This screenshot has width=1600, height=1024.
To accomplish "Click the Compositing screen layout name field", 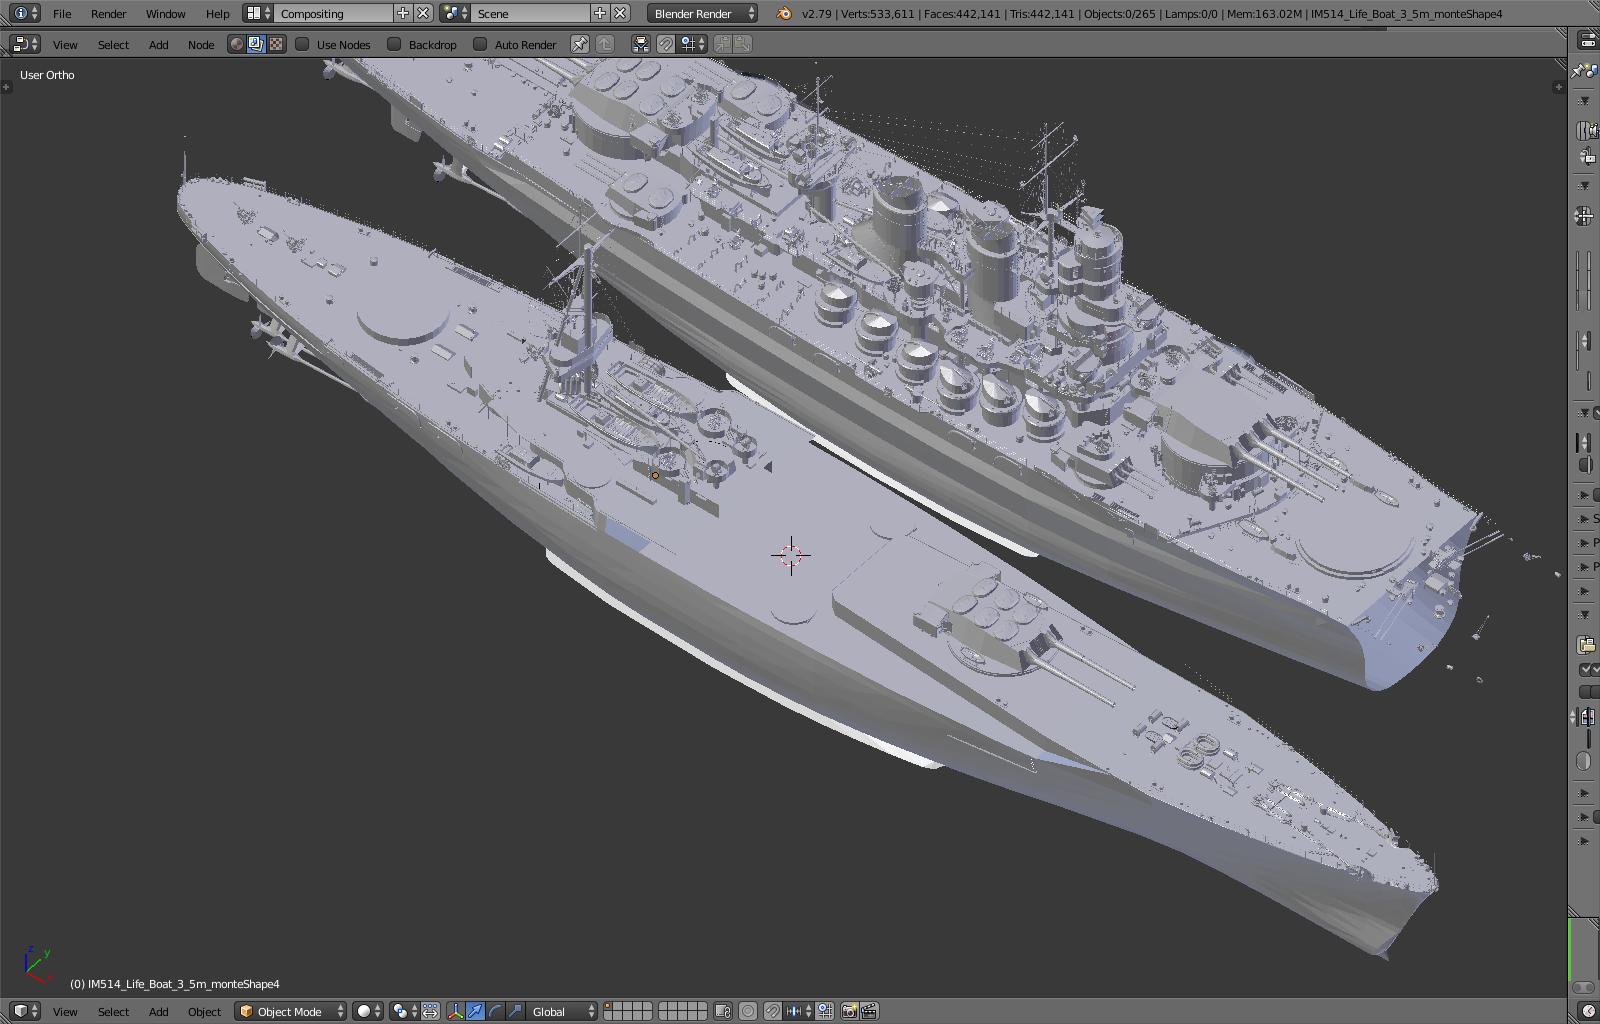I will click(334, 14).
